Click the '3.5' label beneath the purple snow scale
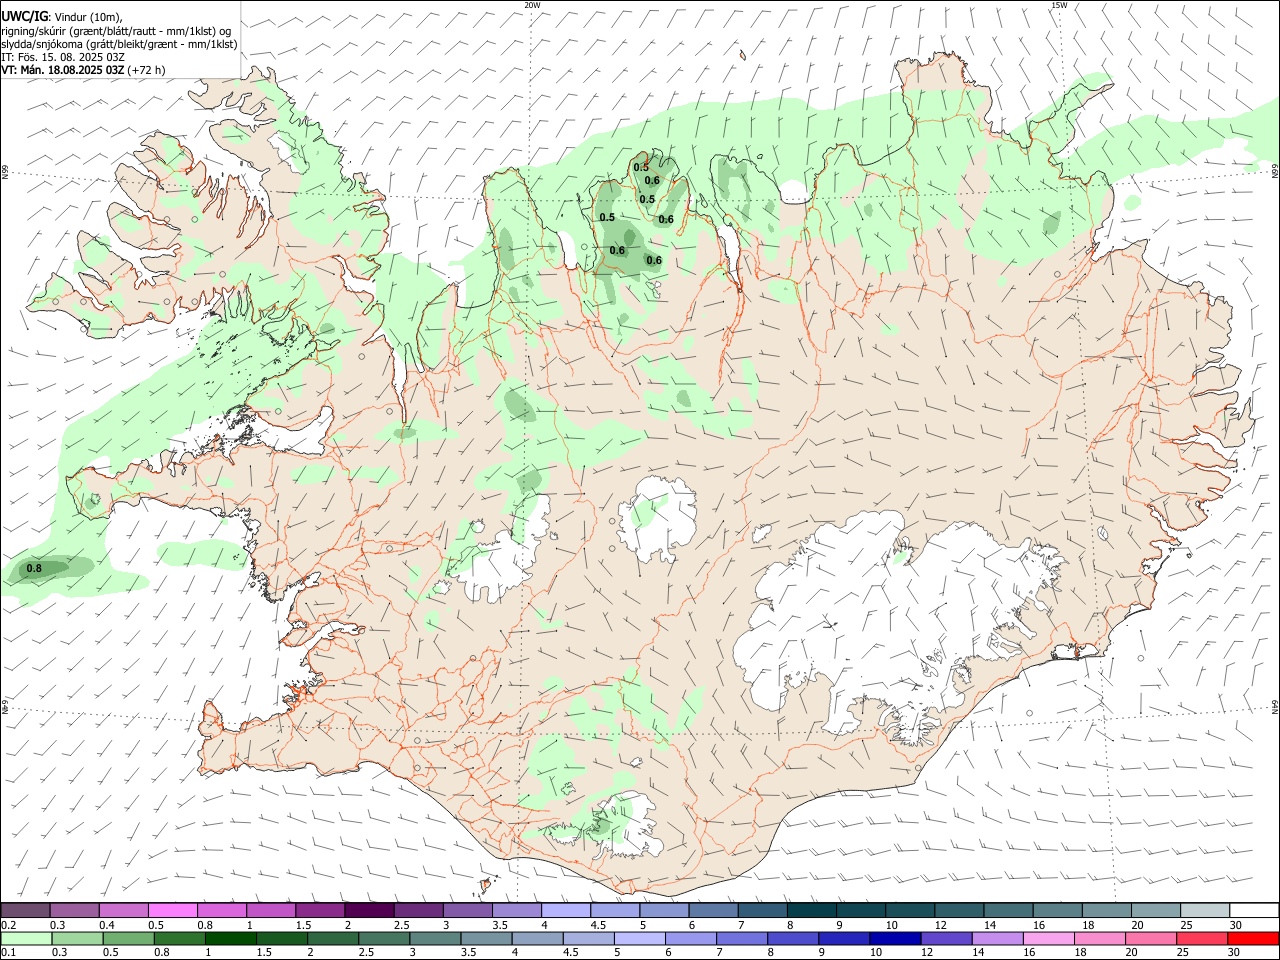Viewport: 1280px width, 960px height. (500, 925)
